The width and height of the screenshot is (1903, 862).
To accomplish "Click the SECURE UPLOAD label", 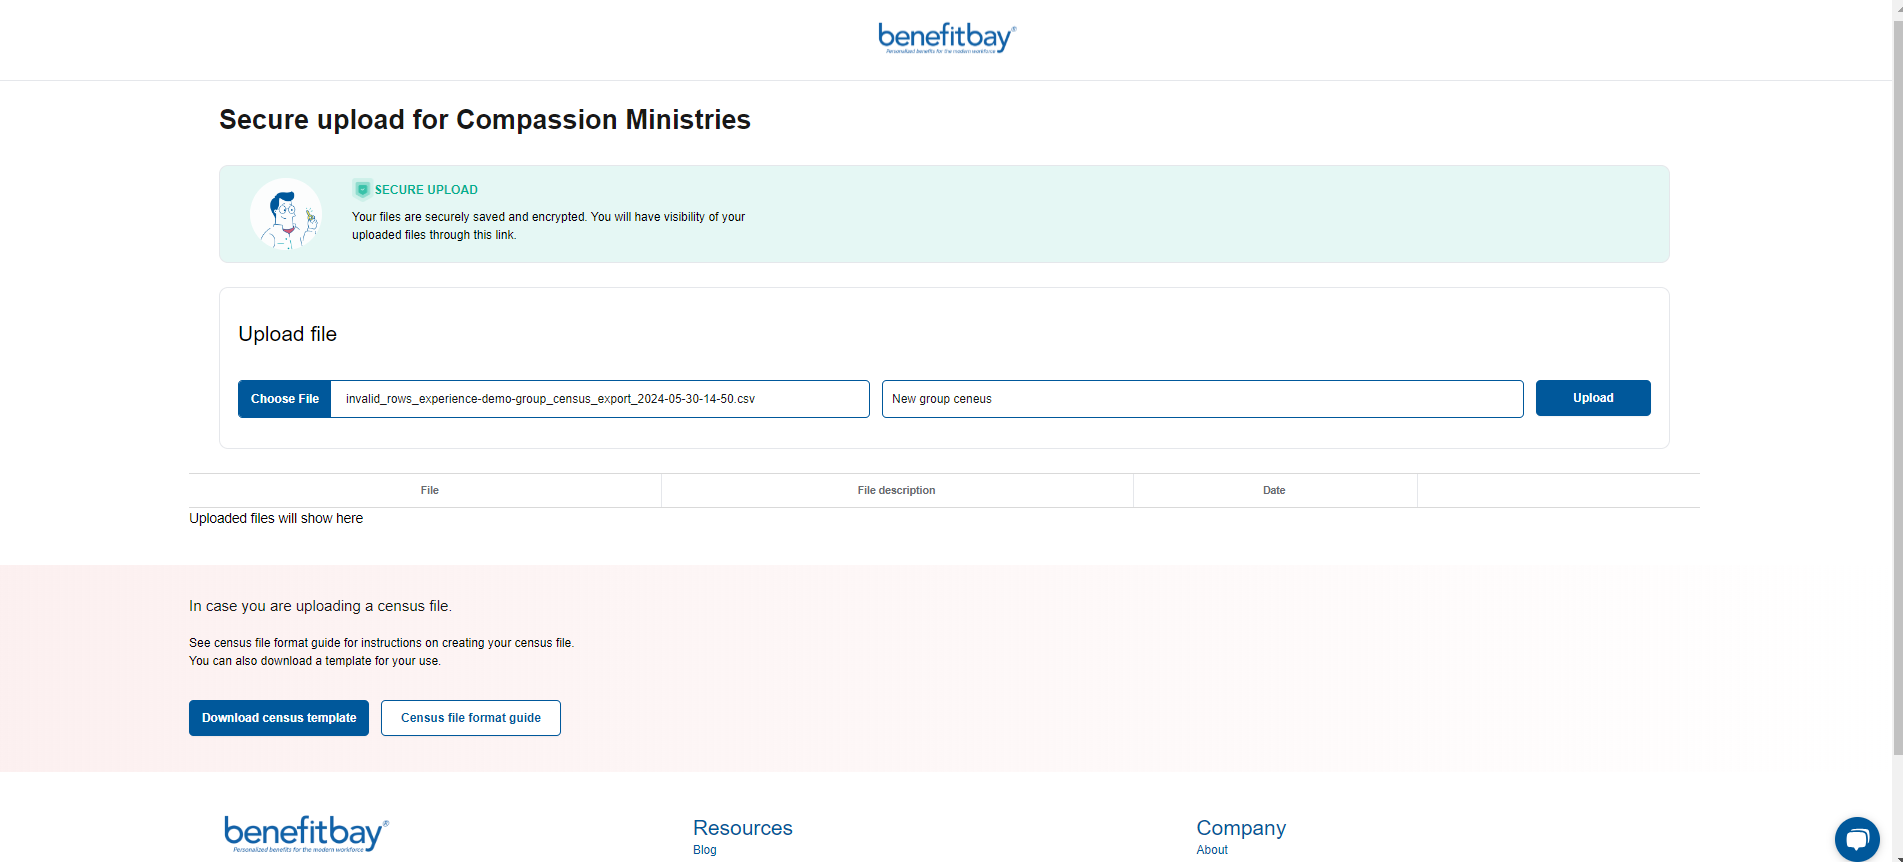I will 426,189.
